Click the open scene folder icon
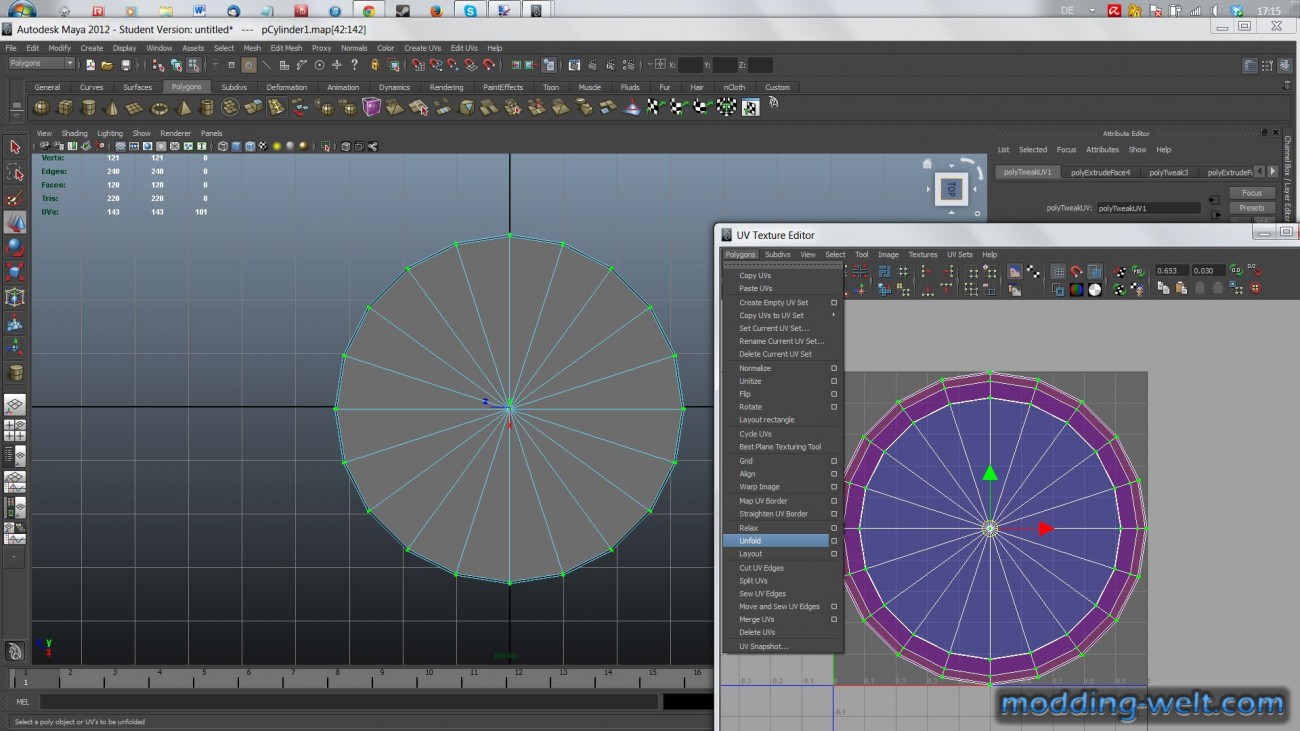 (107, 65)
